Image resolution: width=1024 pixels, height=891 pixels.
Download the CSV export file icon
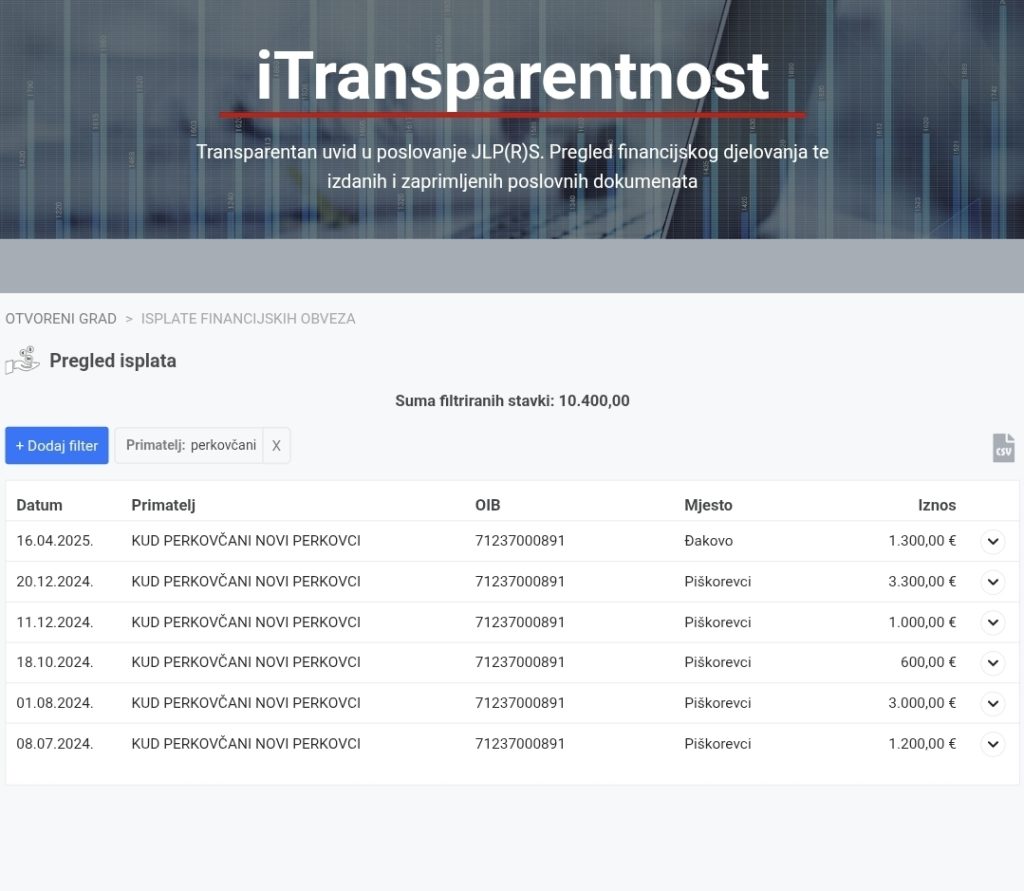tap(1003, 447)
